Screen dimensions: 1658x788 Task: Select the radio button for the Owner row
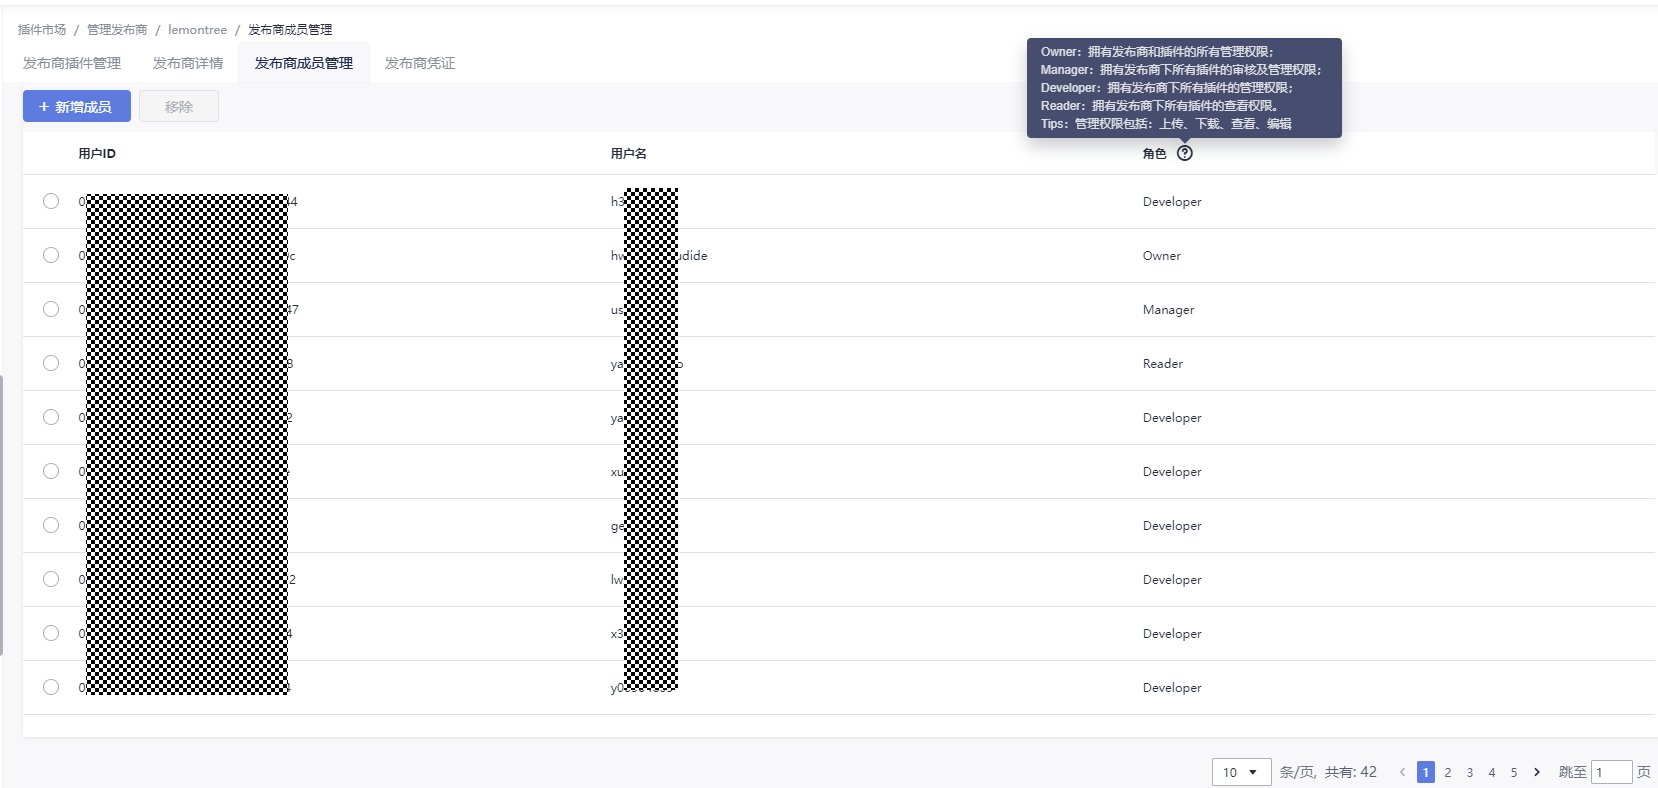coord(51,255)
